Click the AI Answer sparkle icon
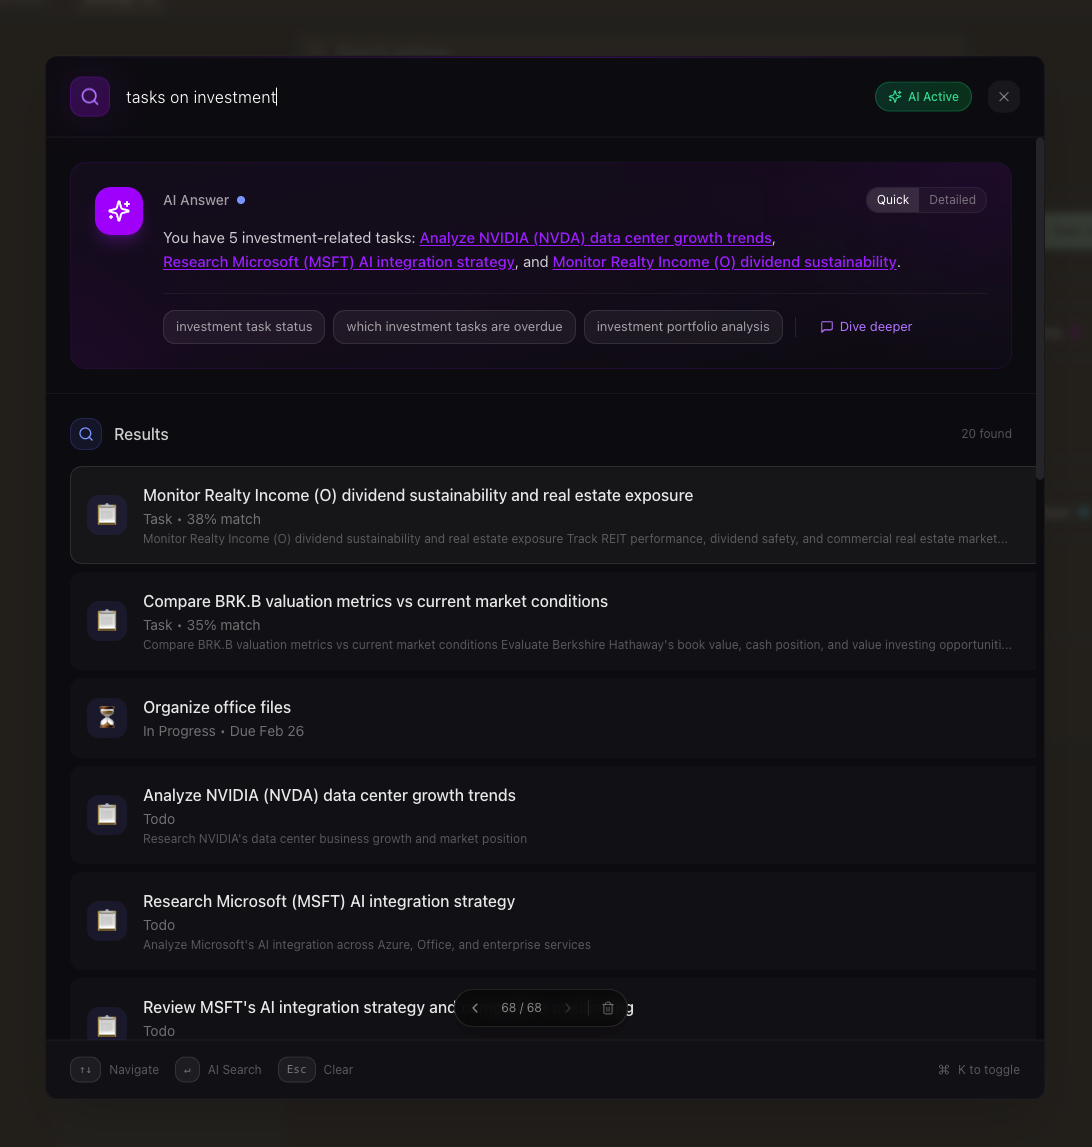This screenshot has height=1147, width=1092. (119, 211)
